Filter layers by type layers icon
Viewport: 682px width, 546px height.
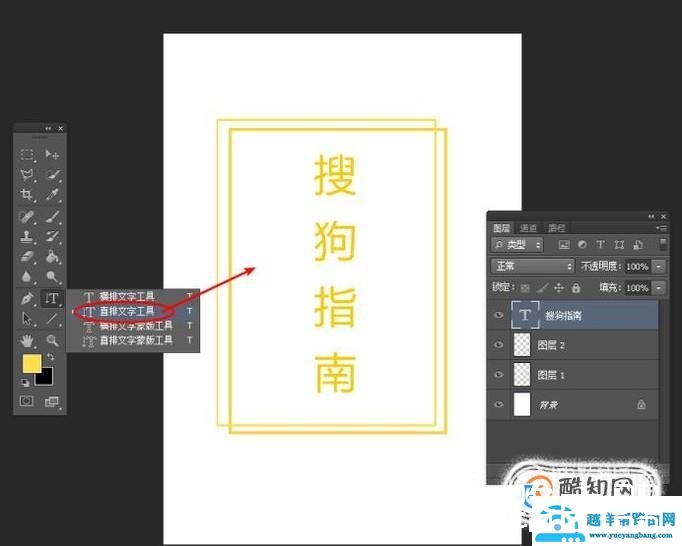[601, 245]
